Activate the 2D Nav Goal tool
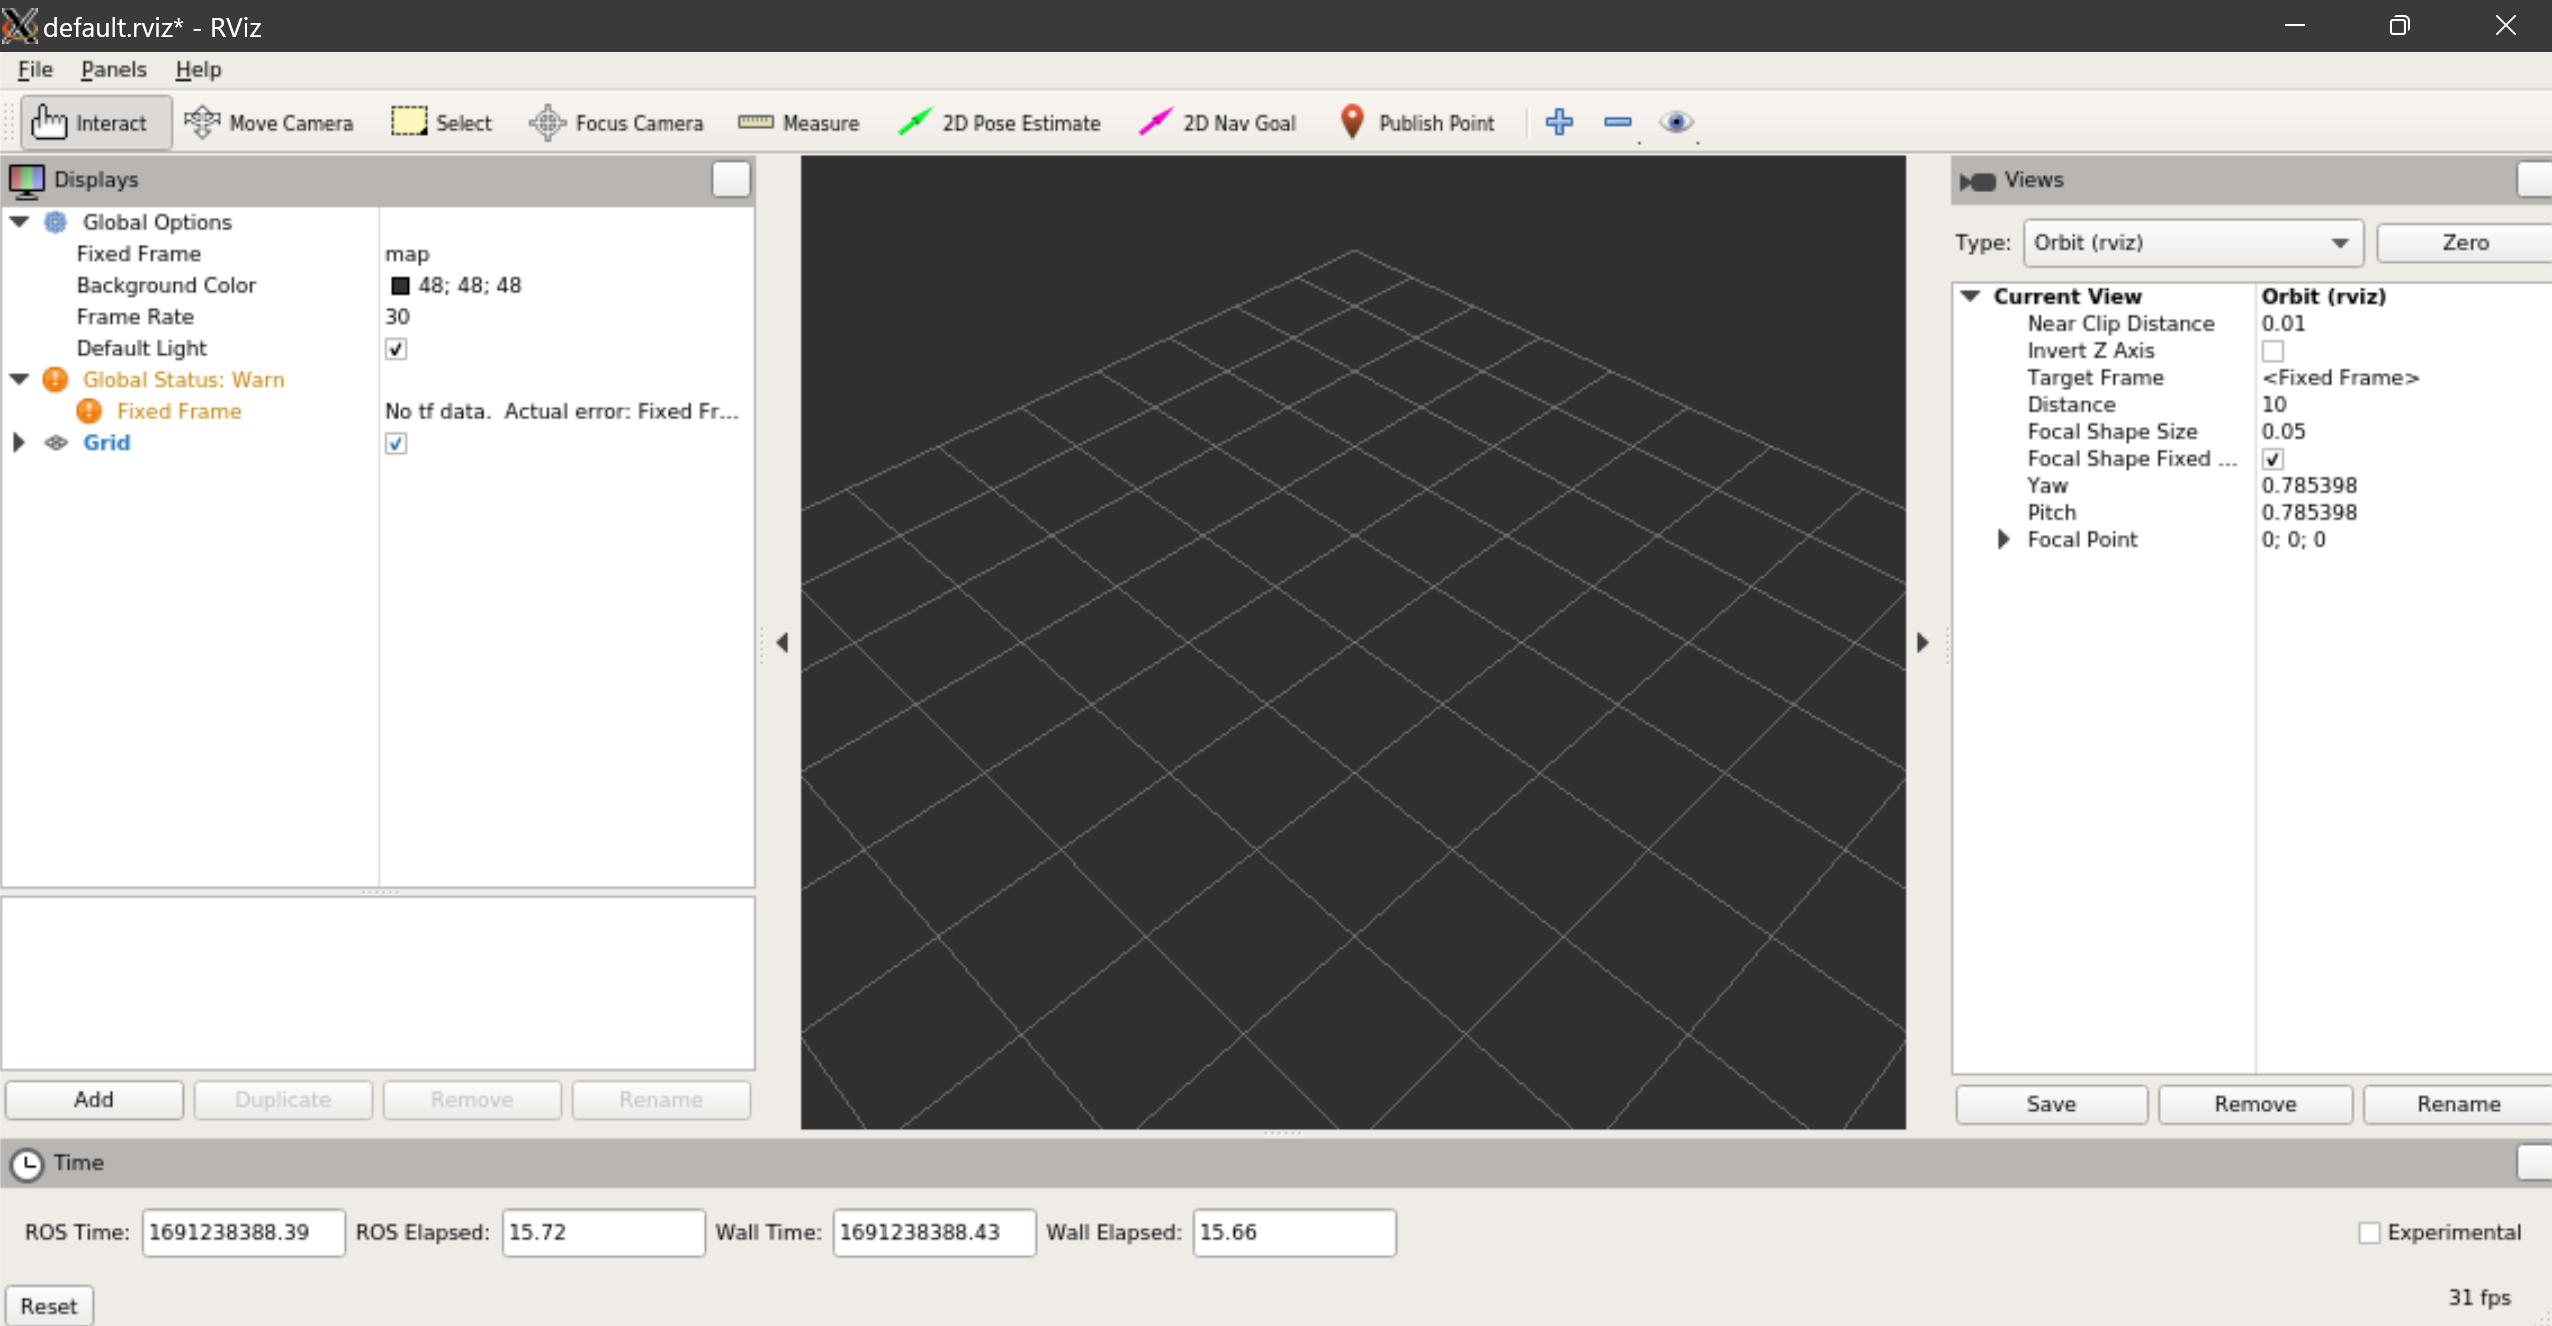The width and height of the screenshot is (2552, 1326). point(1217,123)
